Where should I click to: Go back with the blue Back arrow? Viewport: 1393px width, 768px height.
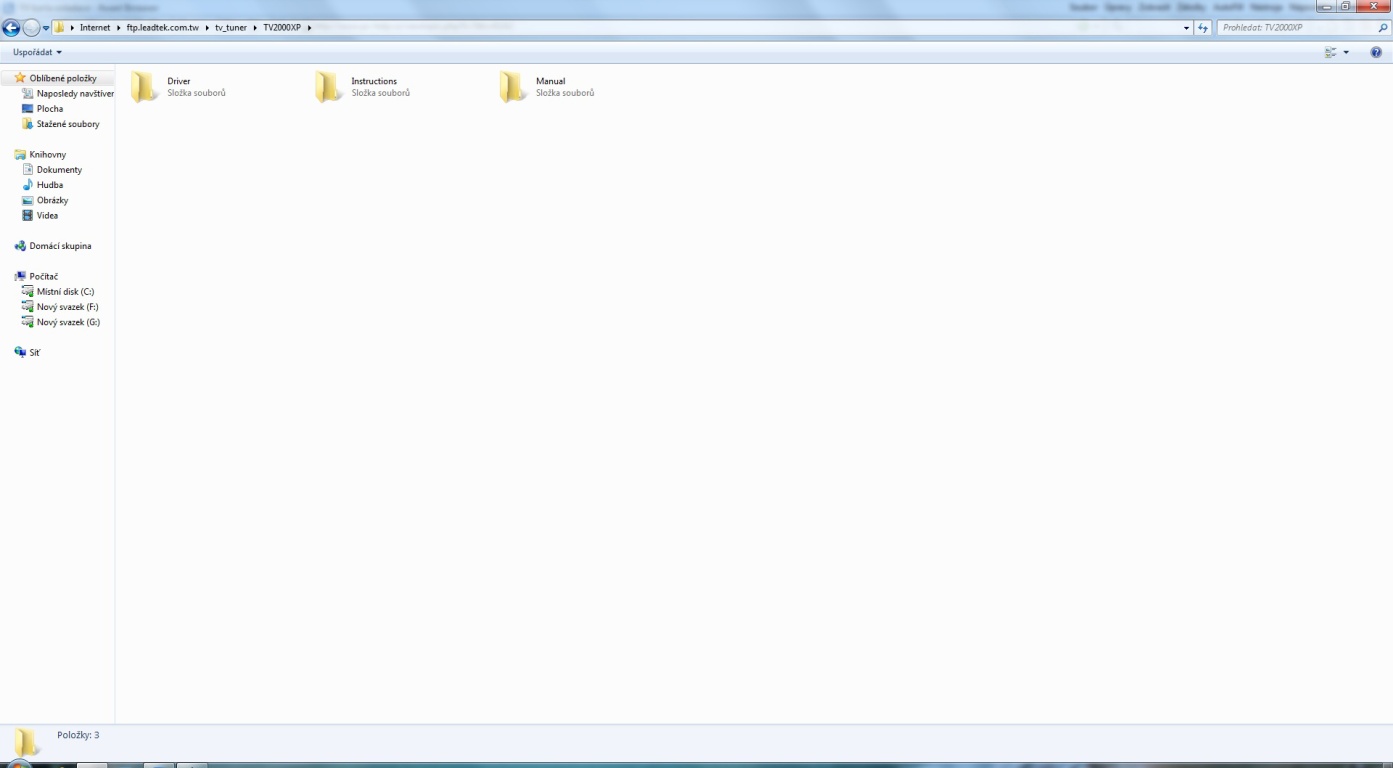pyautogui.click(x=11, y=28)
